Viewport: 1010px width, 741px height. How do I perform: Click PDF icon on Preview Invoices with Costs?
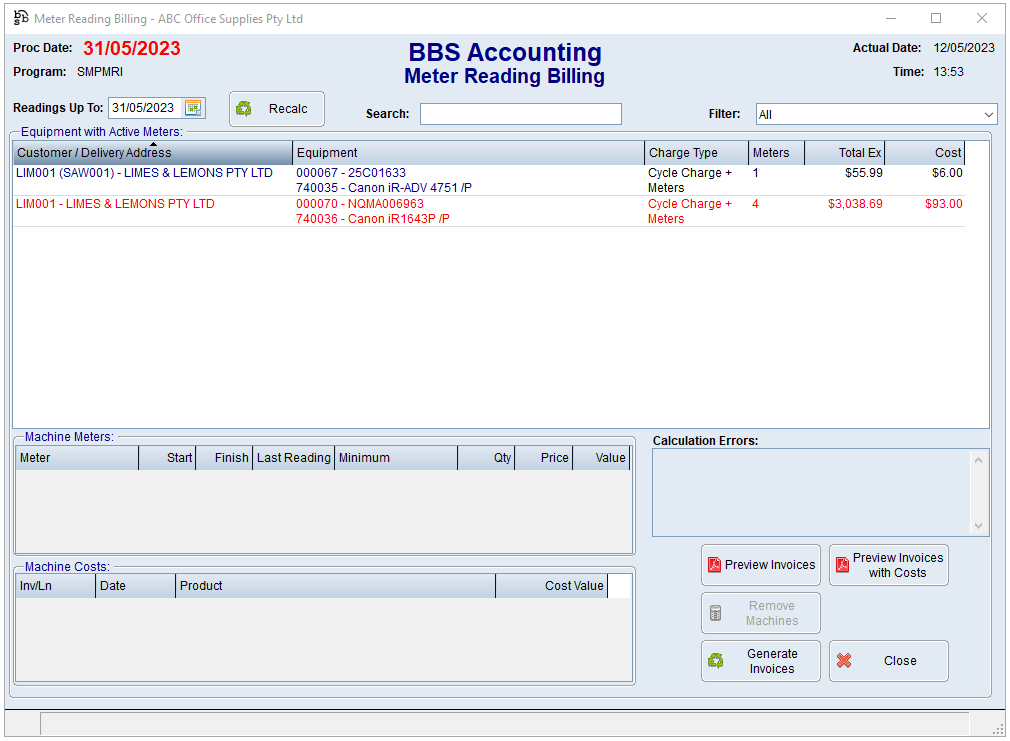(843, 565)
